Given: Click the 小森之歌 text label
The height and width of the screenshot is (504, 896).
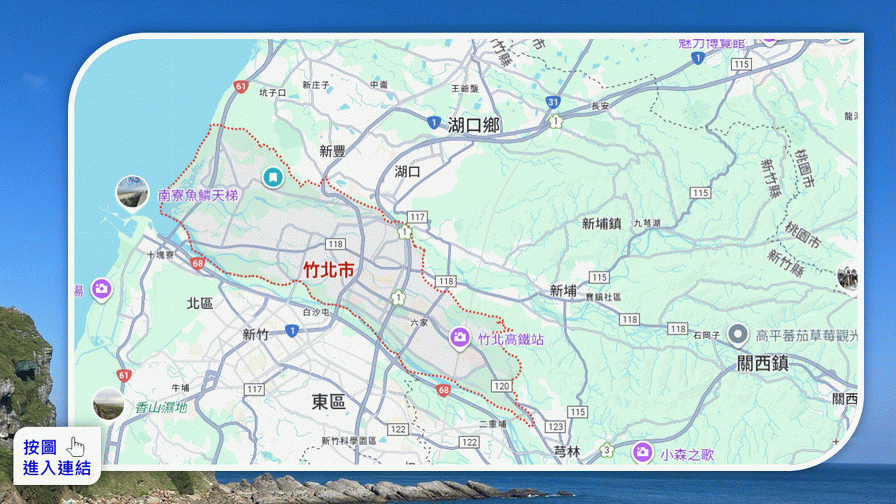Looking at the screenshot, I should [687, 454].
